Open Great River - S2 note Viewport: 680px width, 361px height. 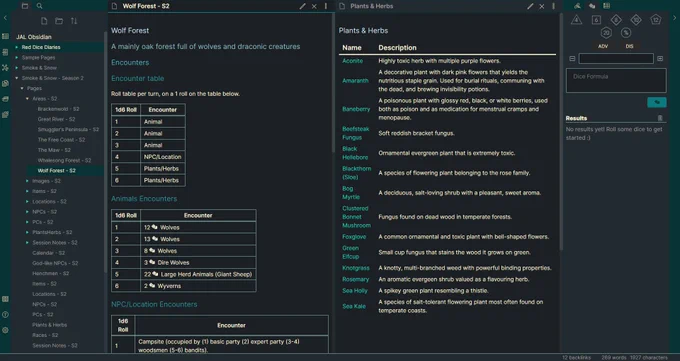coord(56,119)
